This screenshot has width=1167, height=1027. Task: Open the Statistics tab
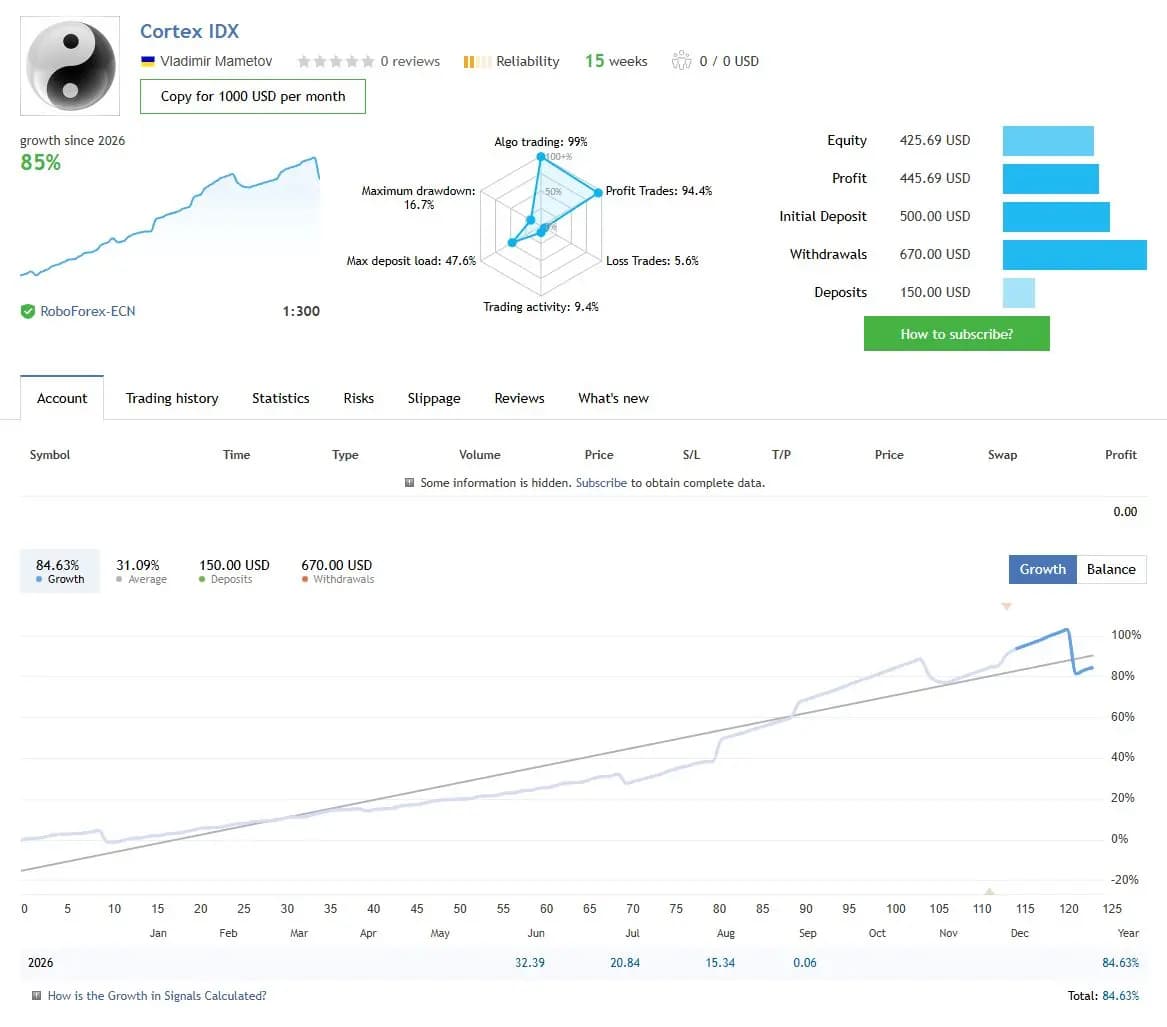point(281,398)
